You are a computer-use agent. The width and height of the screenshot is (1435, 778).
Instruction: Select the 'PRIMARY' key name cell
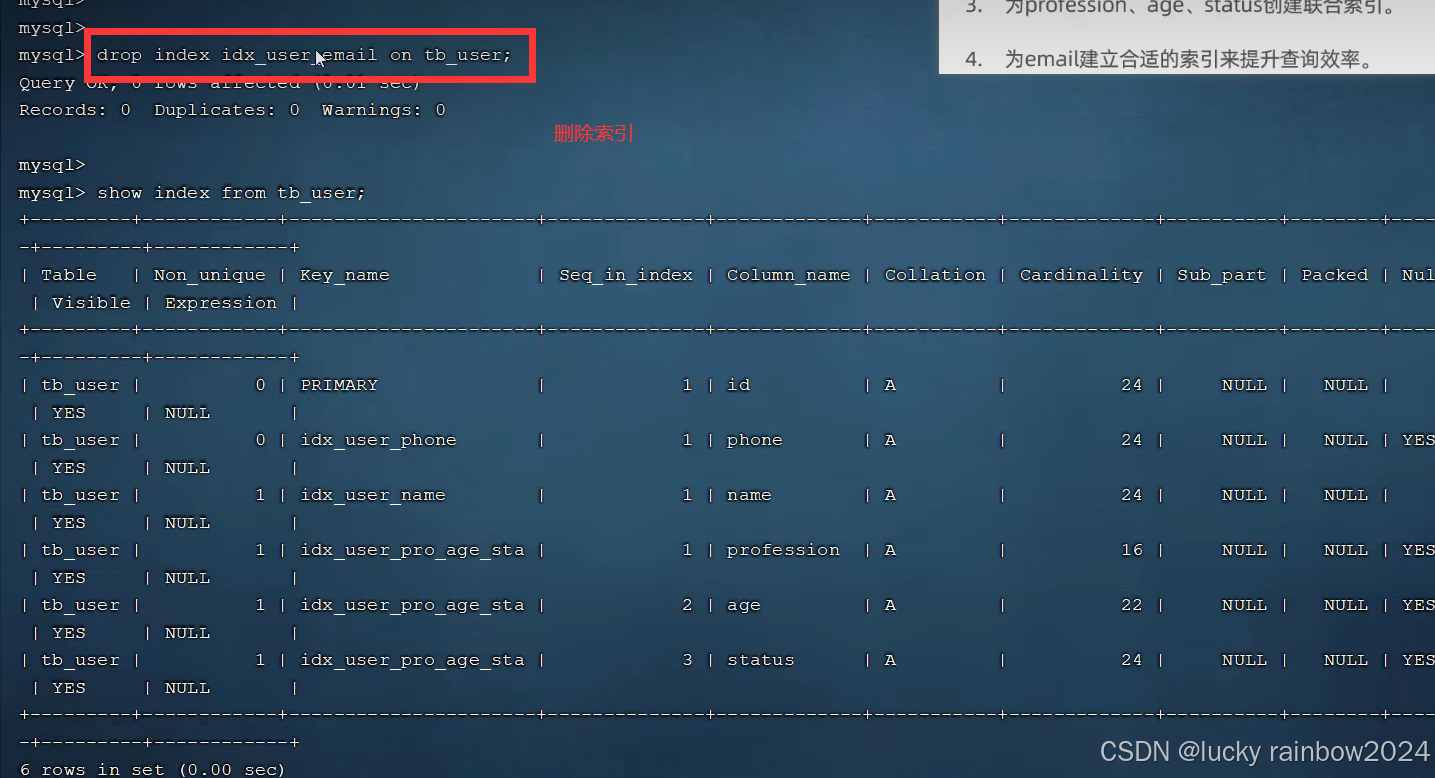tap(339, 385)
